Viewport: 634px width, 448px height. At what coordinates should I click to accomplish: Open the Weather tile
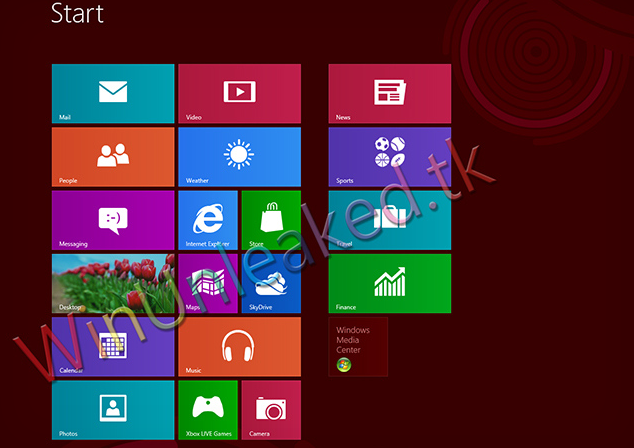239,157
